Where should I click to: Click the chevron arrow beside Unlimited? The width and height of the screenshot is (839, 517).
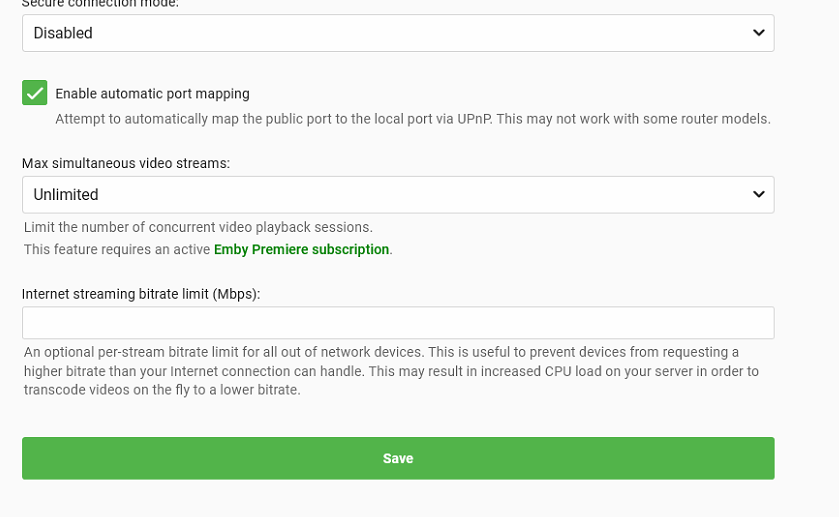758,194
